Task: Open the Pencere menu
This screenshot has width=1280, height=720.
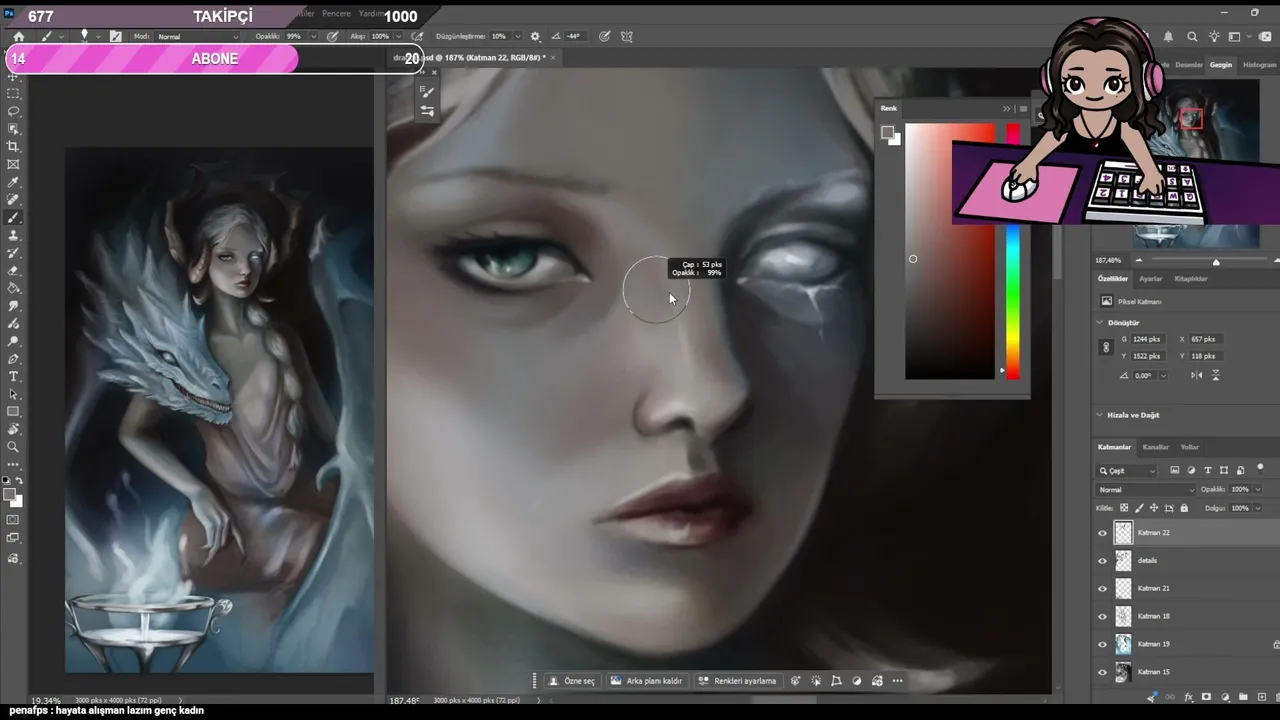Action: point(336,14)
